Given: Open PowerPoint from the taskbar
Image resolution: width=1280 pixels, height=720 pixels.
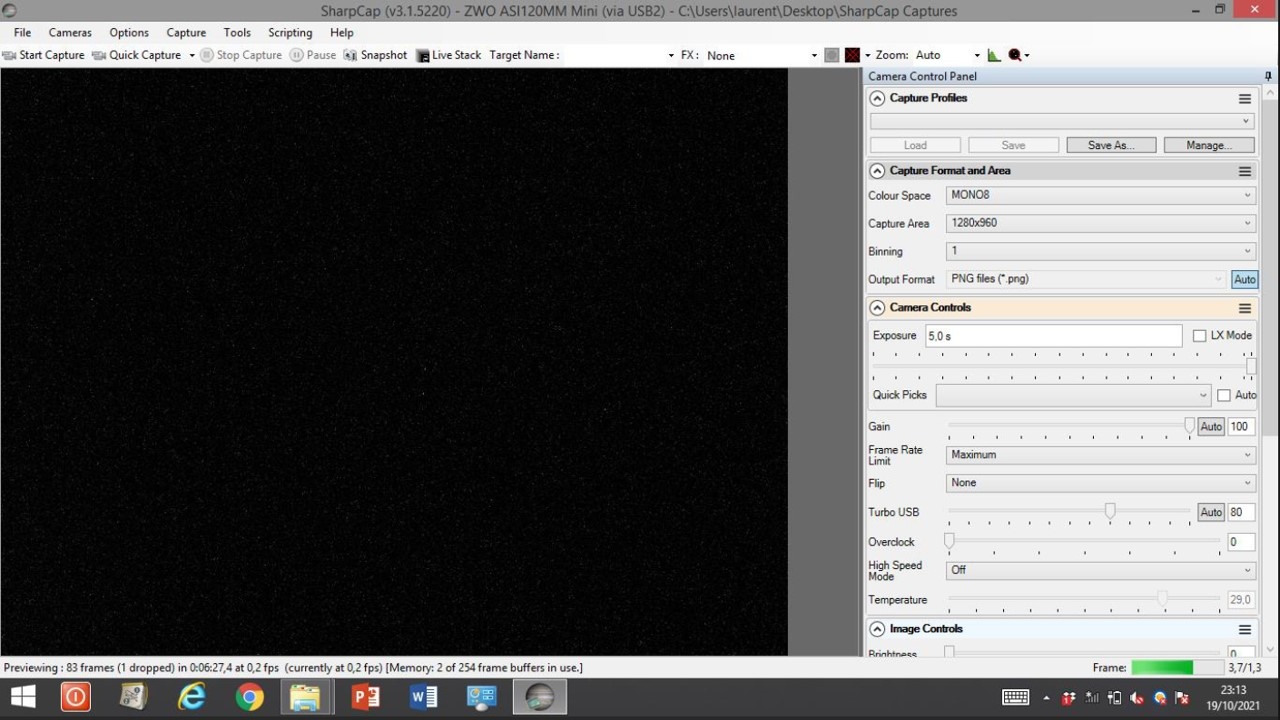Looking at the screenshot, I should (365, 697).
